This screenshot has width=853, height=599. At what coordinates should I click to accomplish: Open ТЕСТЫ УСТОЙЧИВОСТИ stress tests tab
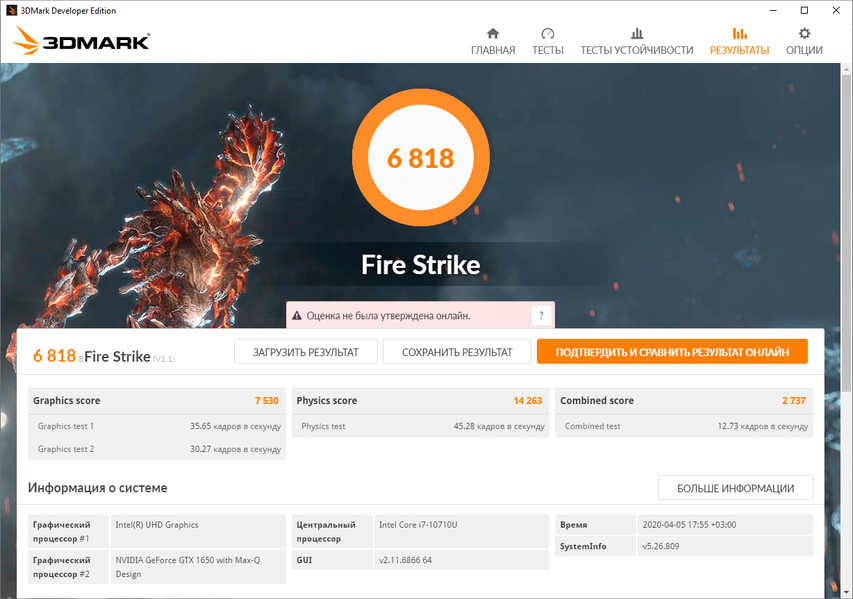[636, 41]
